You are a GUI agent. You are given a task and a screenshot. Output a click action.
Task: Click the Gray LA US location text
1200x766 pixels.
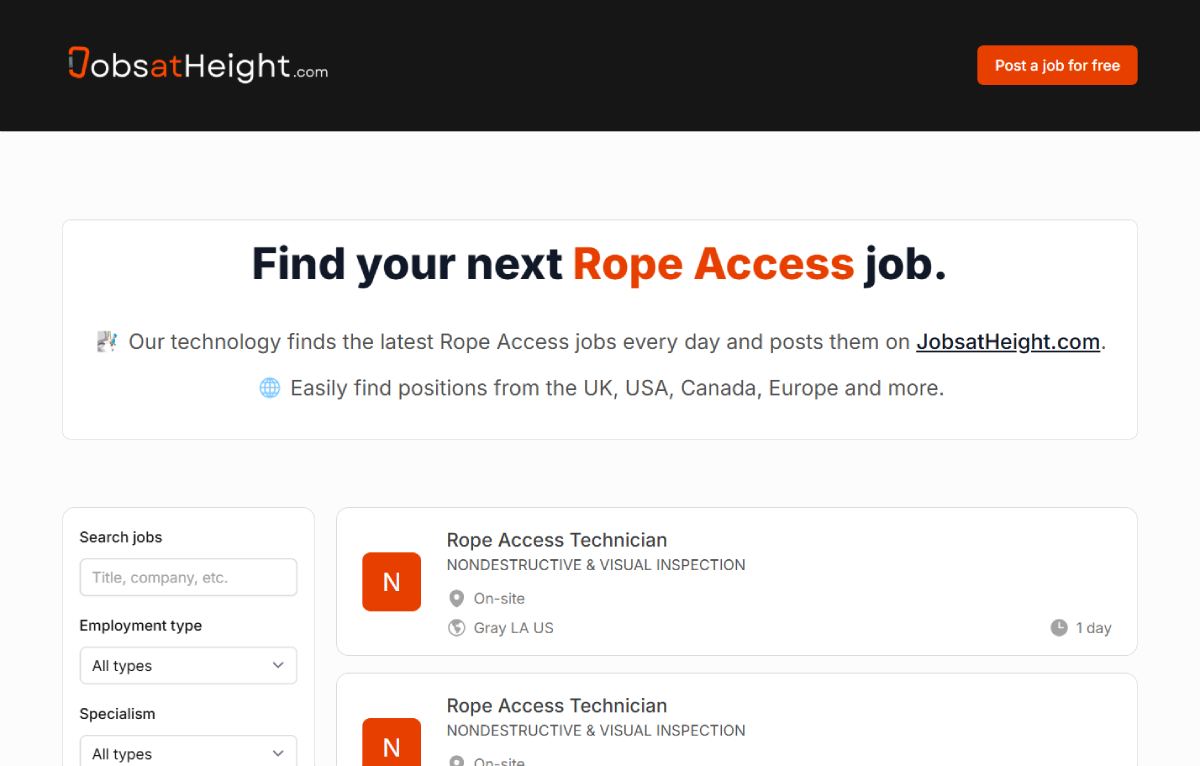coord(514,628)
